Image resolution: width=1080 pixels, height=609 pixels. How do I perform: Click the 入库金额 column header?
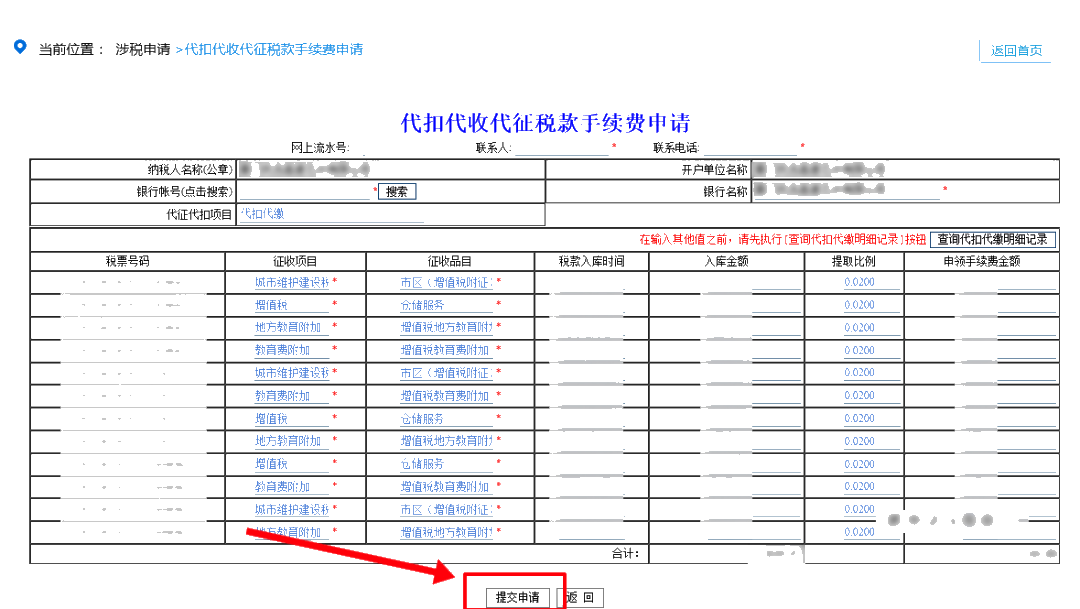tap(726, 261)
